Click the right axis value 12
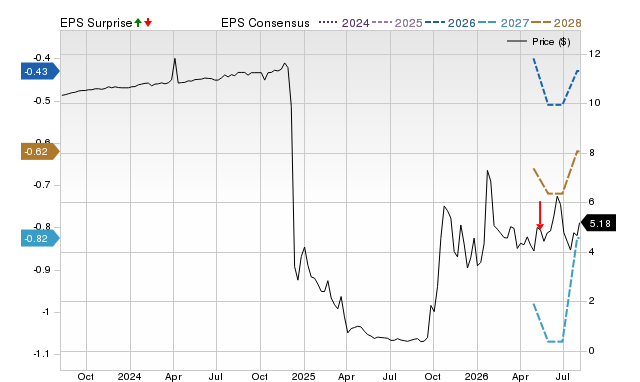The width and height of the screenshot is (640, 382). (x=594, y=53)
